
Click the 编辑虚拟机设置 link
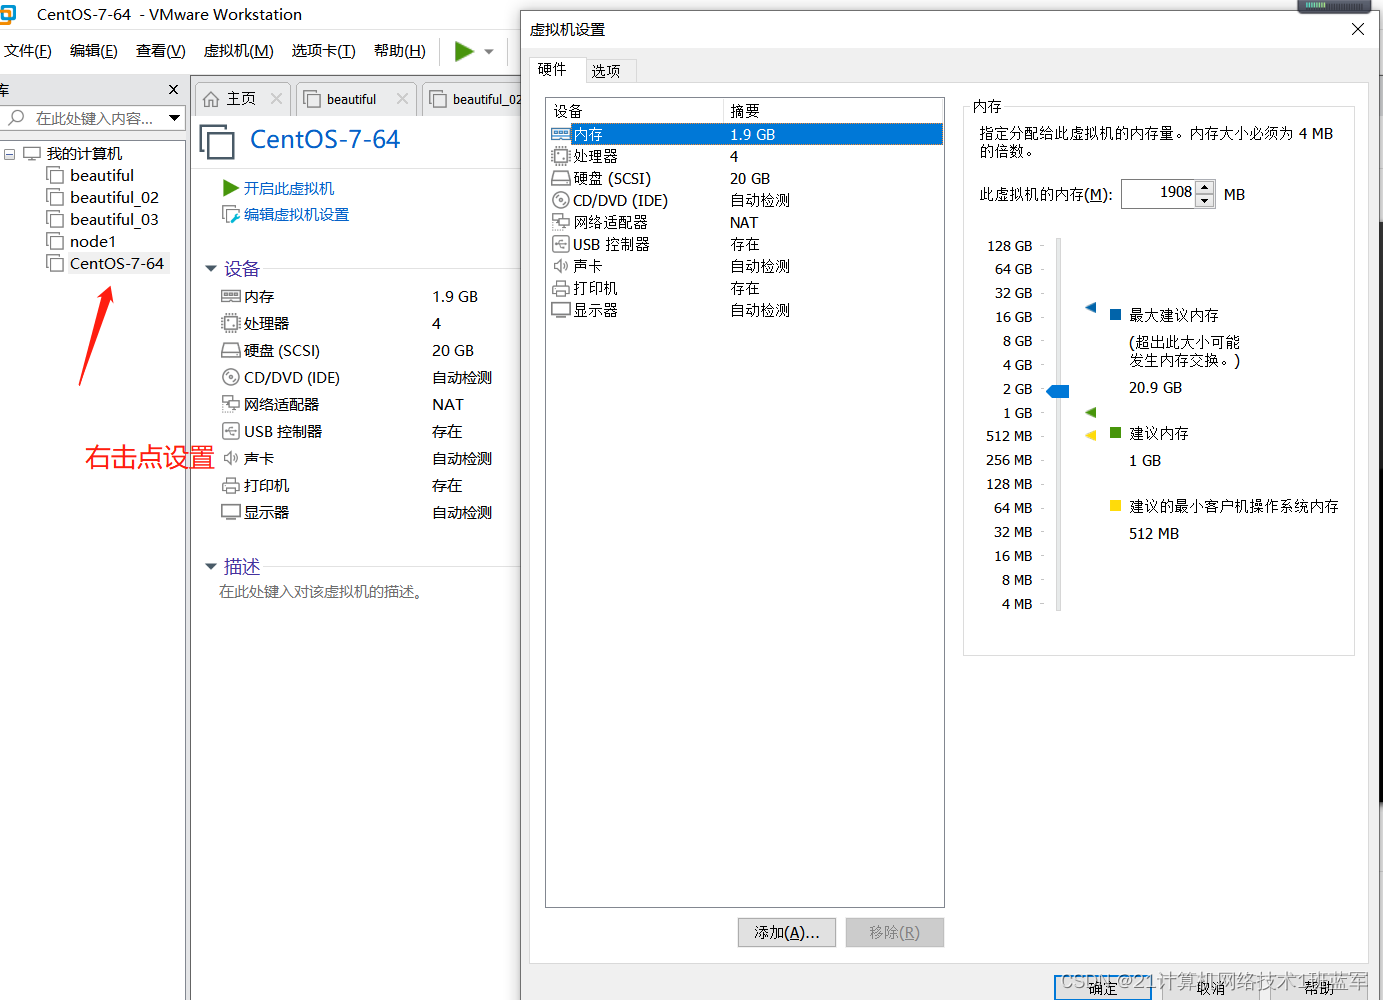click(296, 215)
